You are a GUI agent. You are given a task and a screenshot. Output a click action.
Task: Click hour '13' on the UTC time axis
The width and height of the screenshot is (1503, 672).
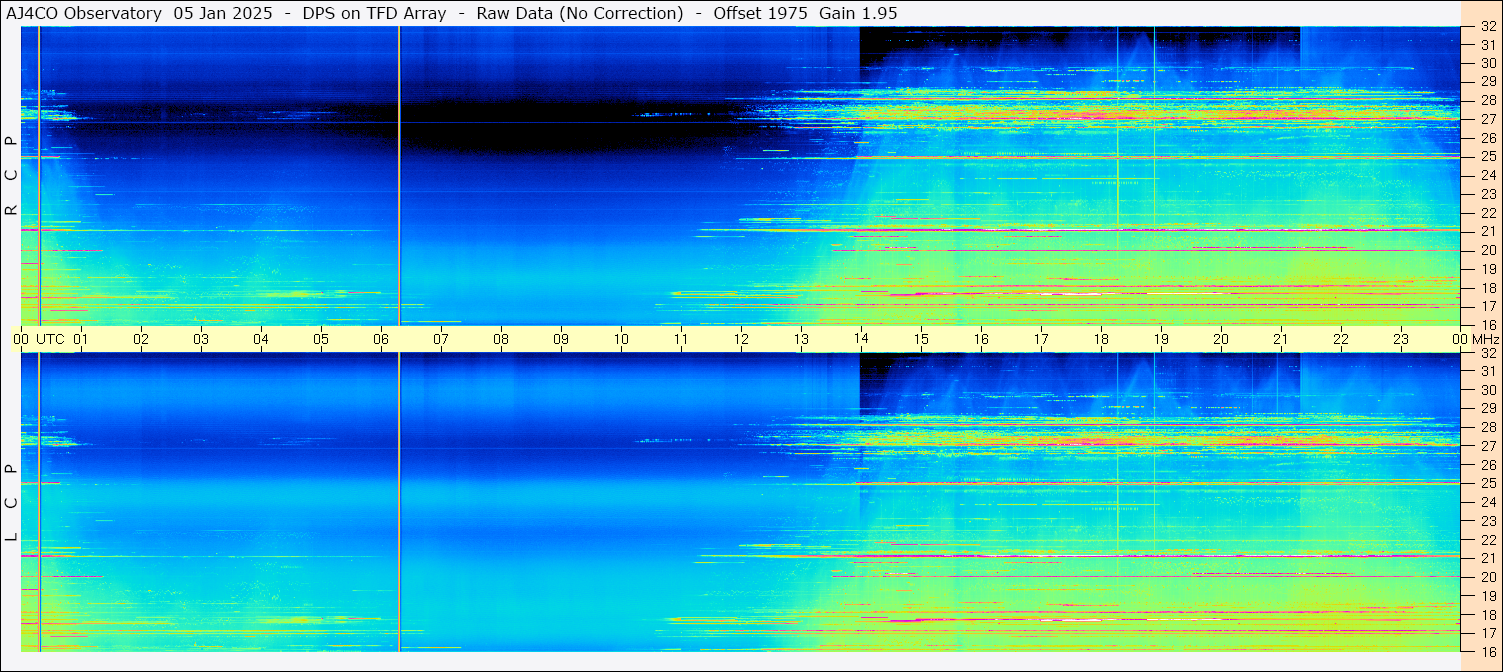coord(801,339)
